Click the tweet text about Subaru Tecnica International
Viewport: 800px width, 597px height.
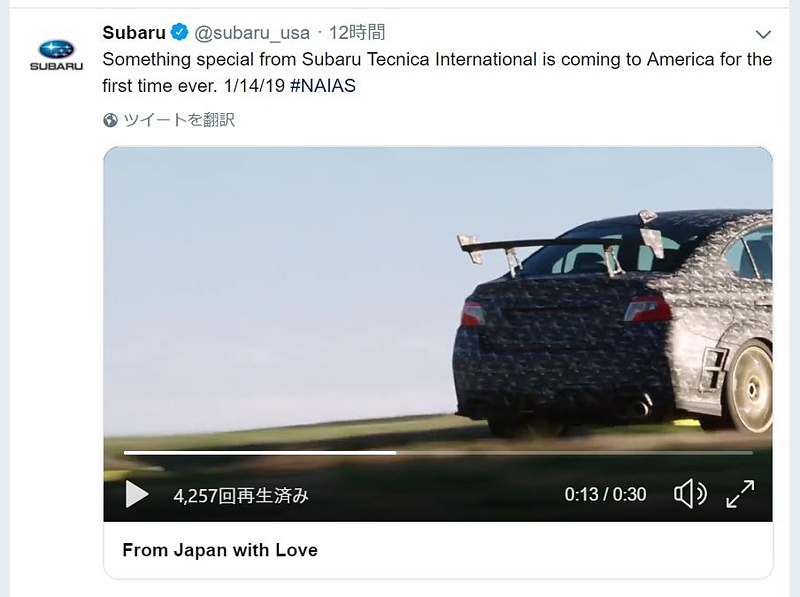point(437,72)
